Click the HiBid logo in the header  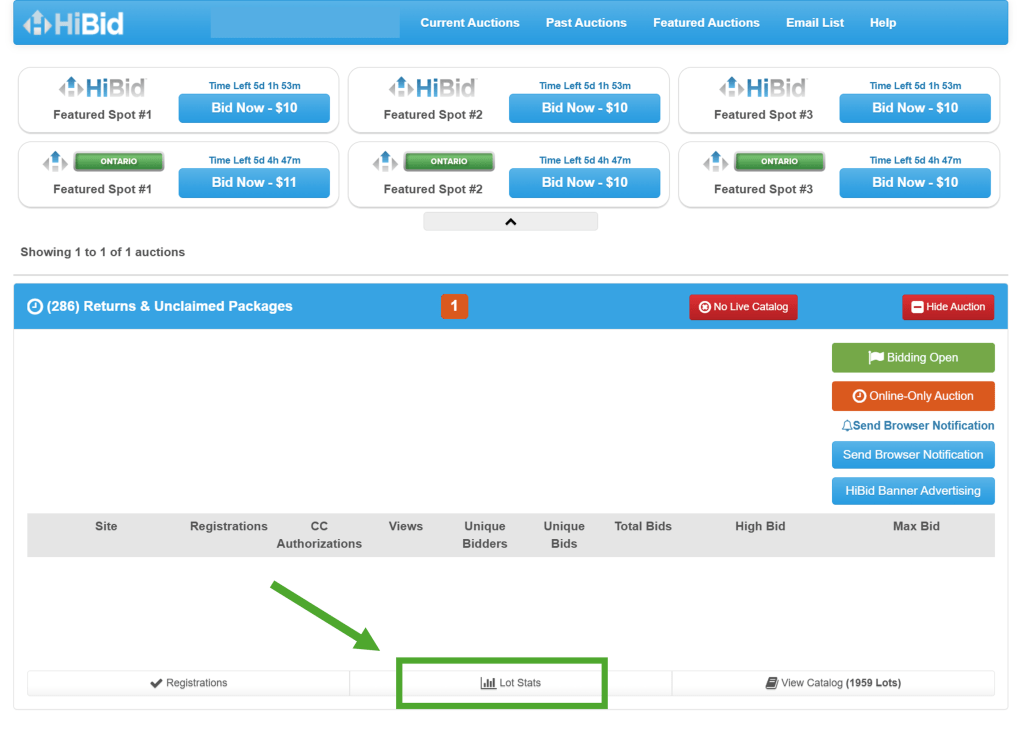74,23
